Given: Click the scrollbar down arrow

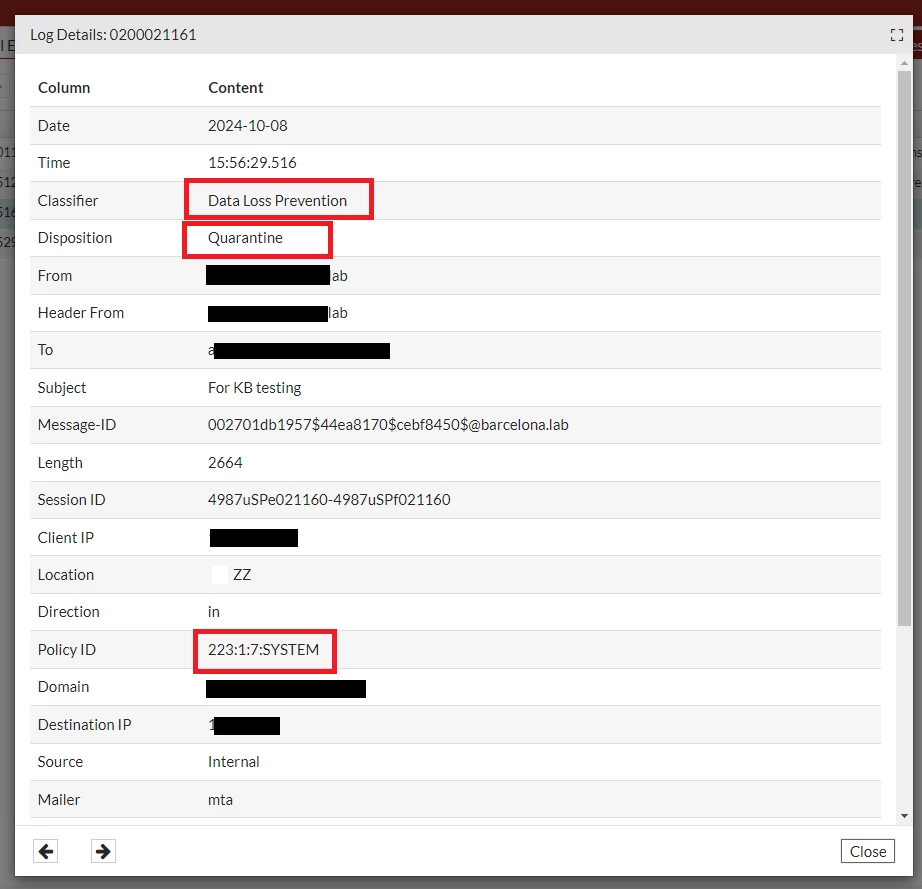Looking at the screenshot, I should pyautogui.click(x=904, y=816).
